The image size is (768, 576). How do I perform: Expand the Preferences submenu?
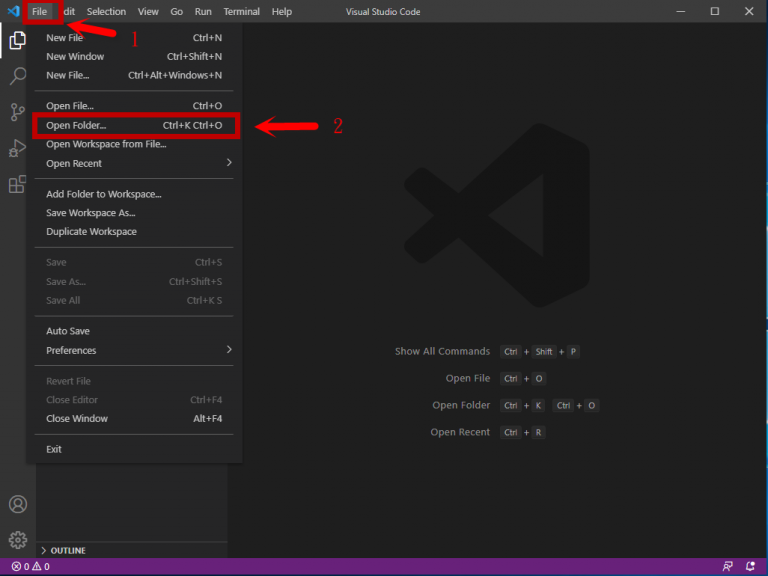pos(134,350)
